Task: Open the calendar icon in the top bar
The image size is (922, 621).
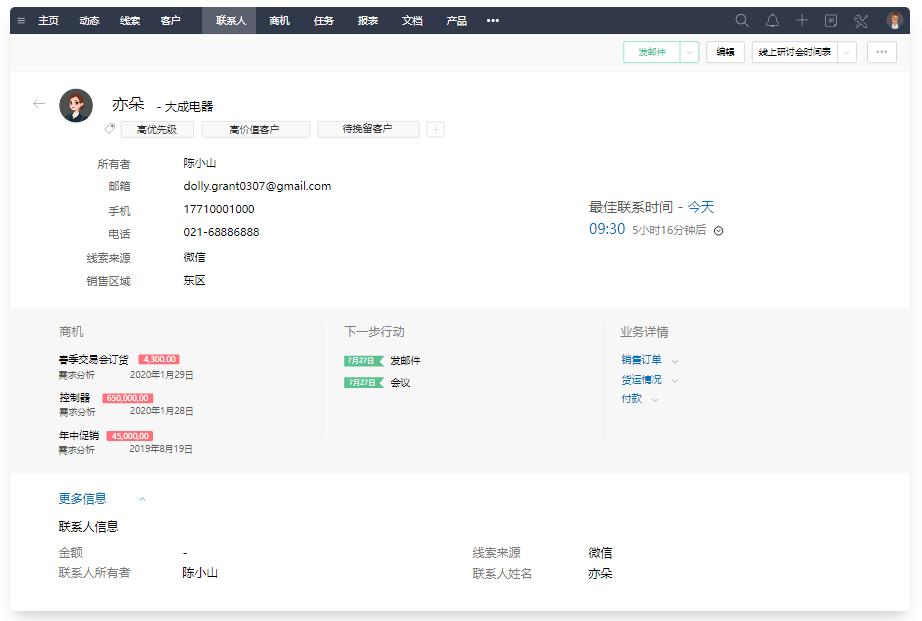Action: (x=829, y=20)
